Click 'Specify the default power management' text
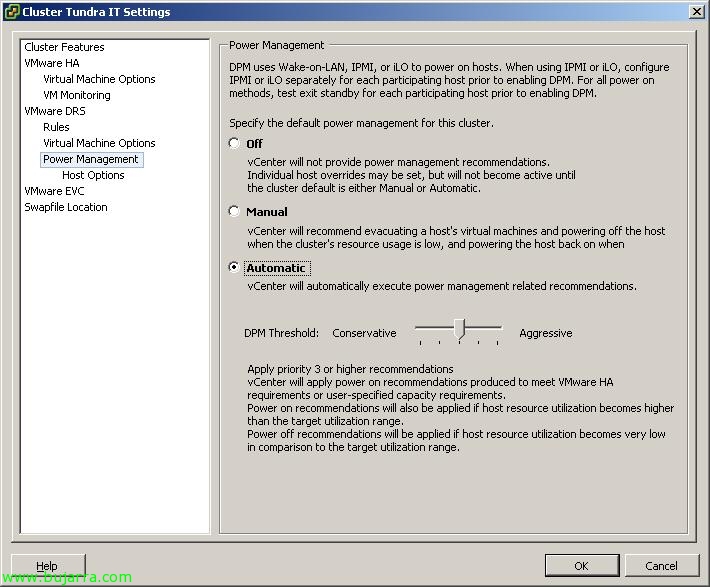 coord(361,123)
